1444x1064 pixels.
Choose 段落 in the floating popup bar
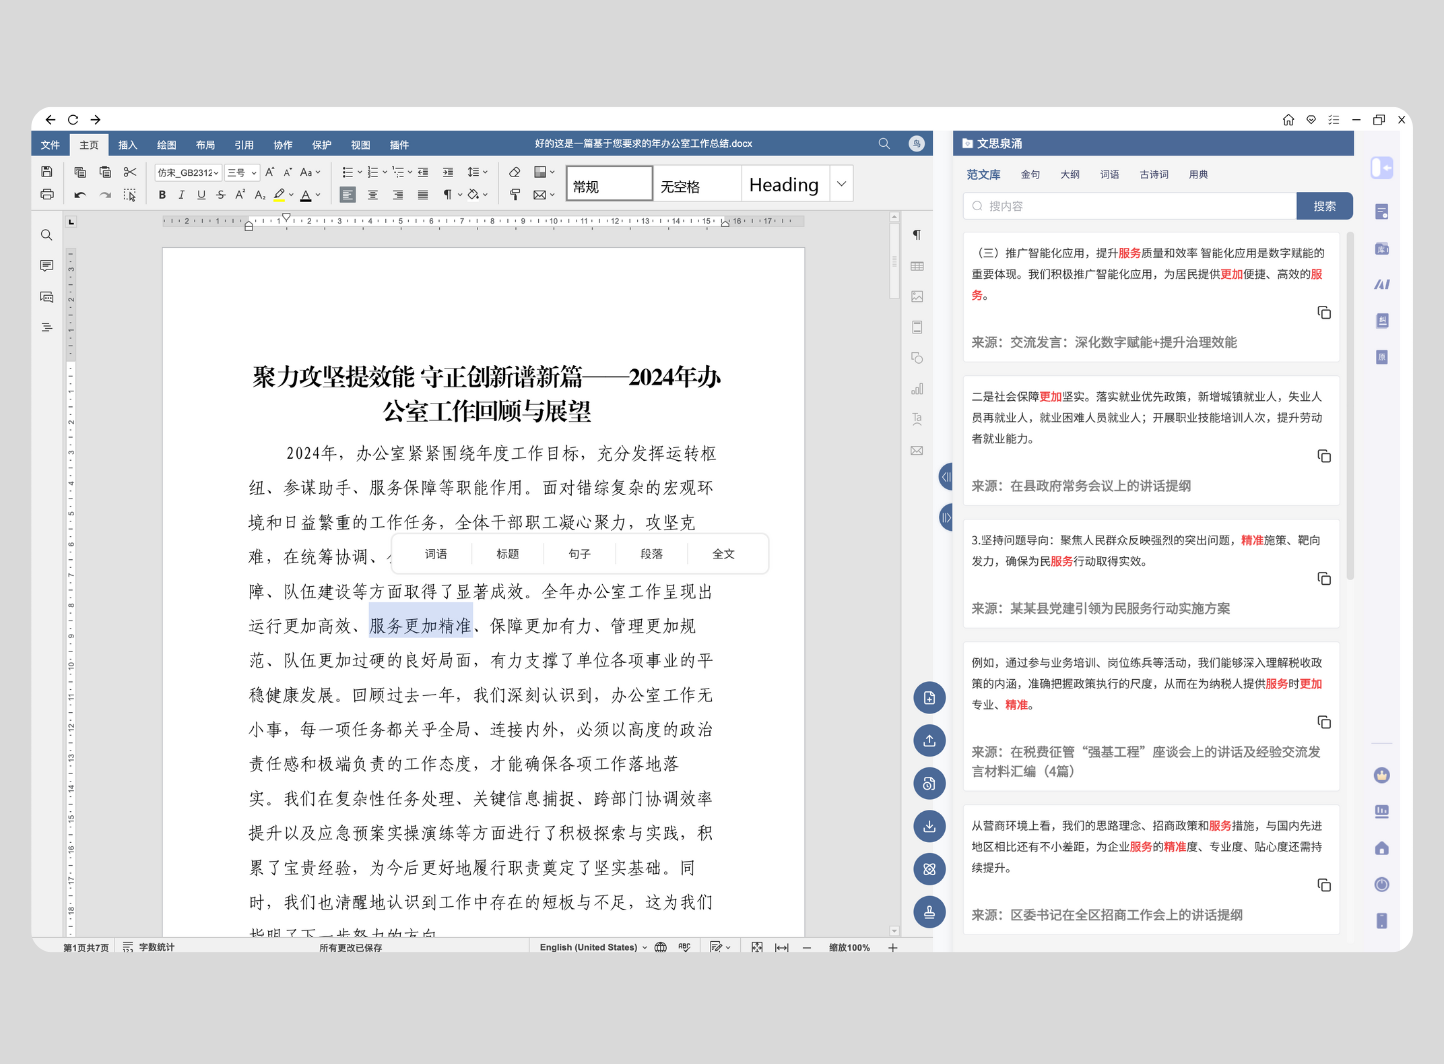pyautogui.click(x=651, y=554)
